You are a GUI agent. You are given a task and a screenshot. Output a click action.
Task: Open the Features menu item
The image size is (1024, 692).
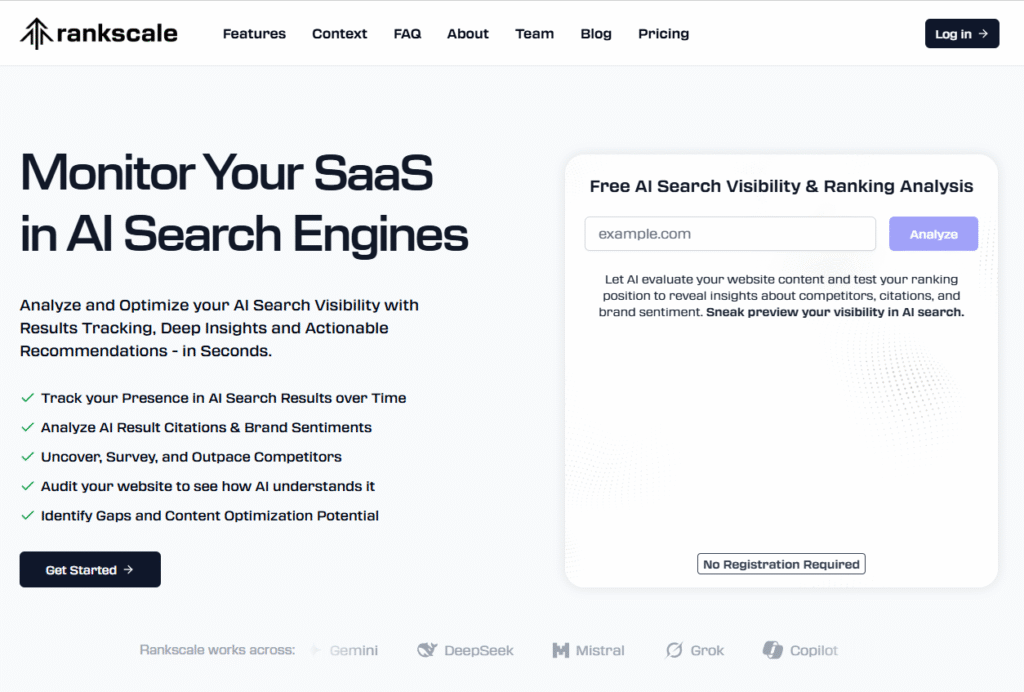[x=254, y=33]
